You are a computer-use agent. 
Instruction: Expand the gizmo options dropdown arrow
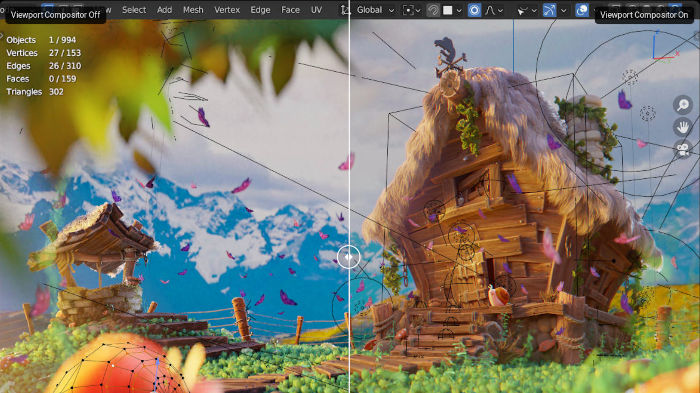[x=563, y=10]
